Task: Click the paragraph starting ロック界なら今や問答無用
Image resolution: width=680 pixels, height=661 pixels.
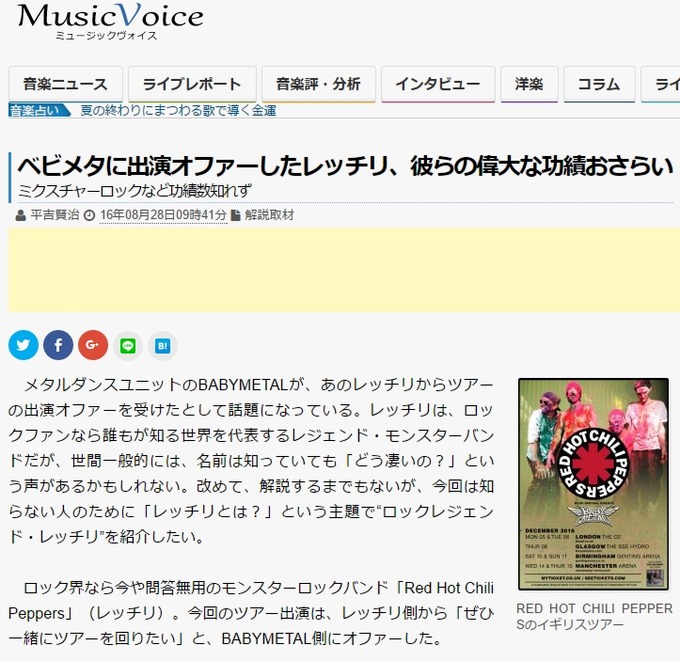Action: (251, 613)
